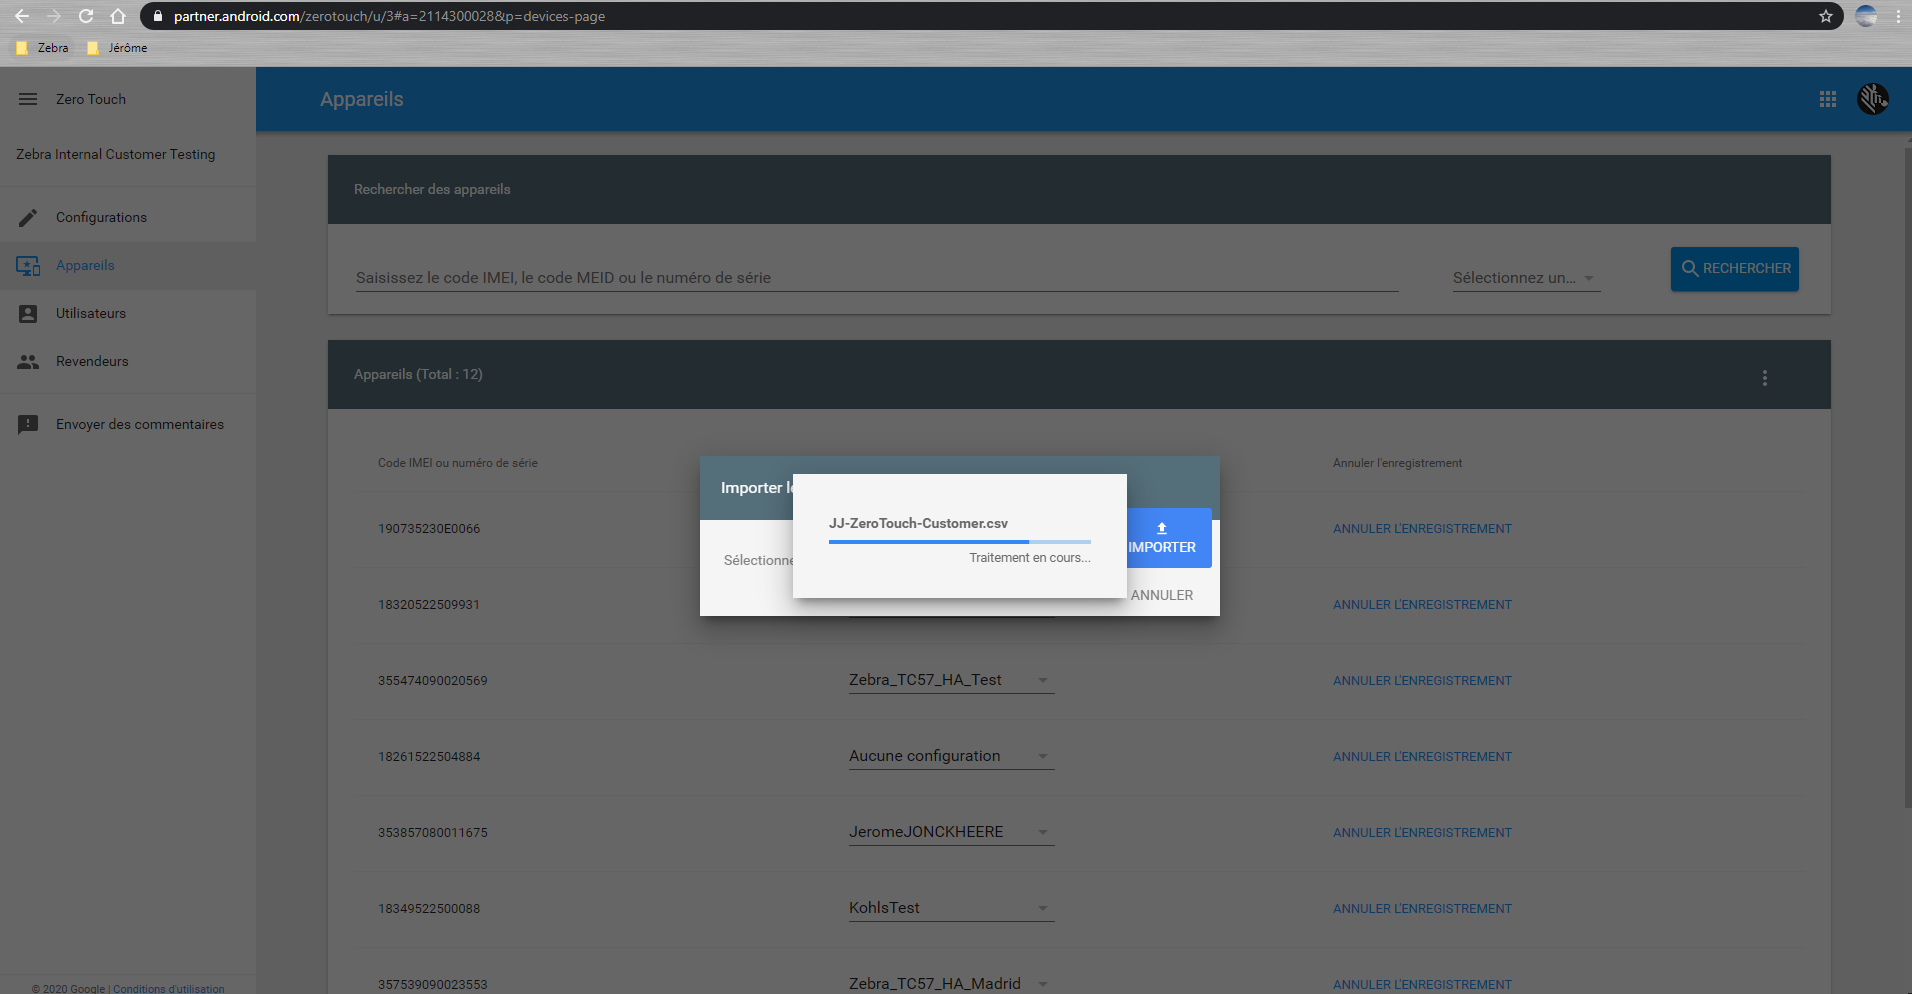Click the RECHERCHER button

(1734, 269)
